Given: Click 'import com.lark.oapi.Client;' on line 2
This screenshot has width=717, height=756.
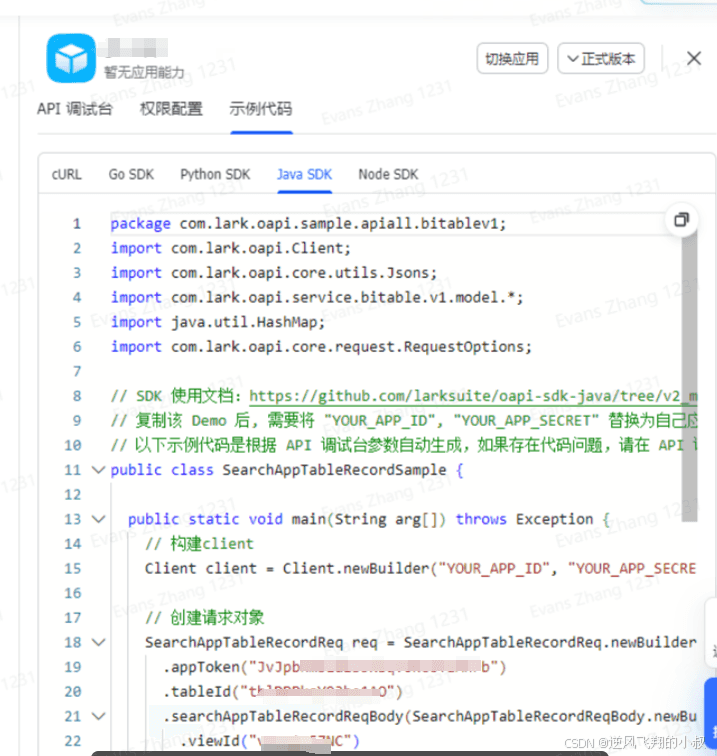Looking at the screenshot, I should coord(230,248).
